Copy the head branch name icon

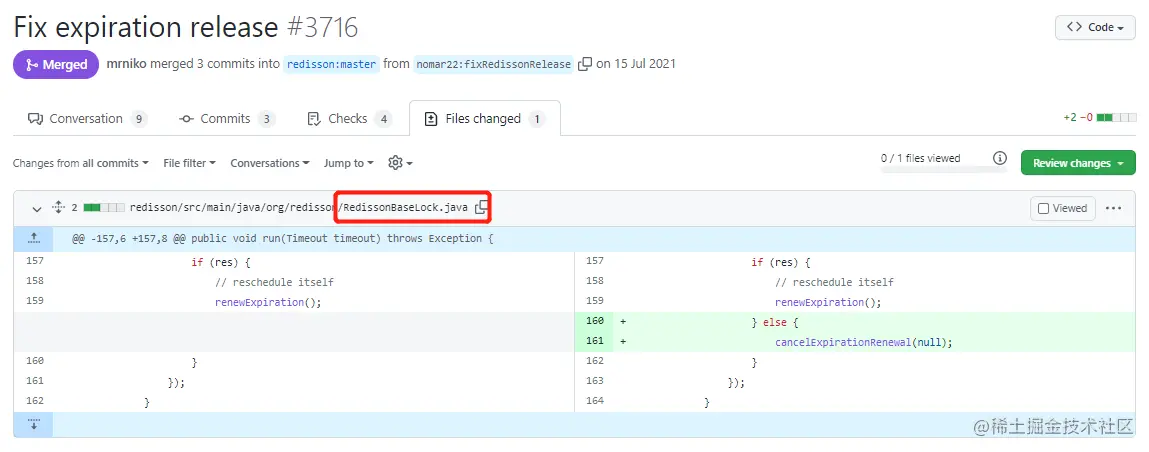click(585, 64)
